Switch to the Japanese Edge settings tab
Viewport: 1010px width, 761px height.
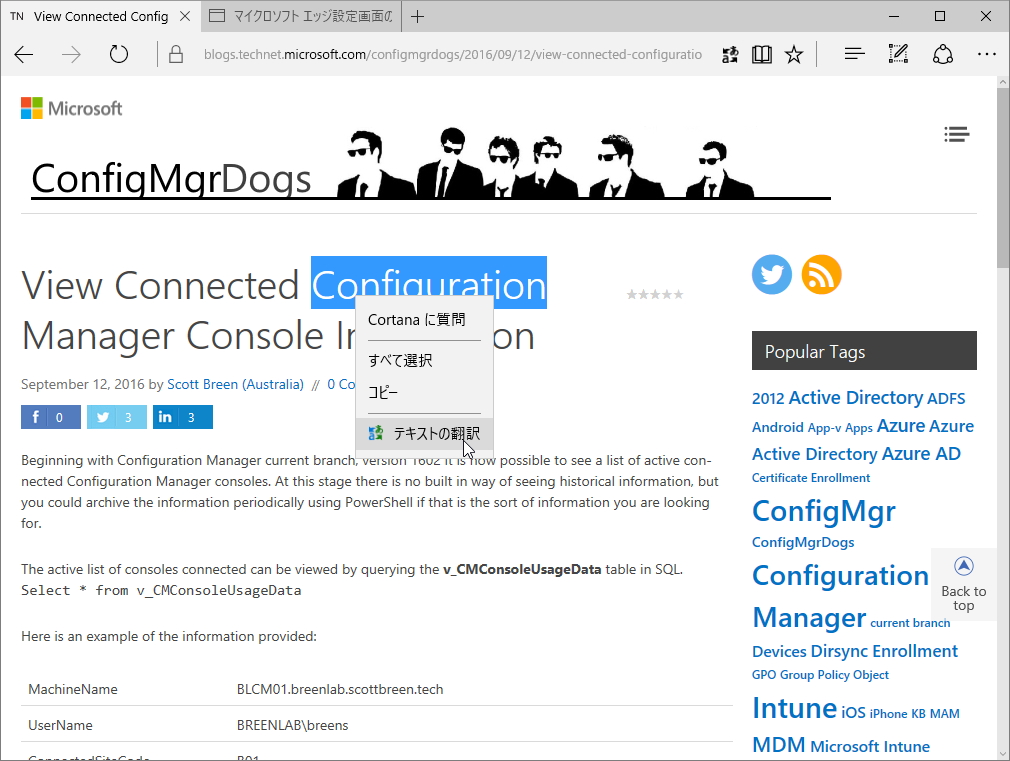pos(301,16)
